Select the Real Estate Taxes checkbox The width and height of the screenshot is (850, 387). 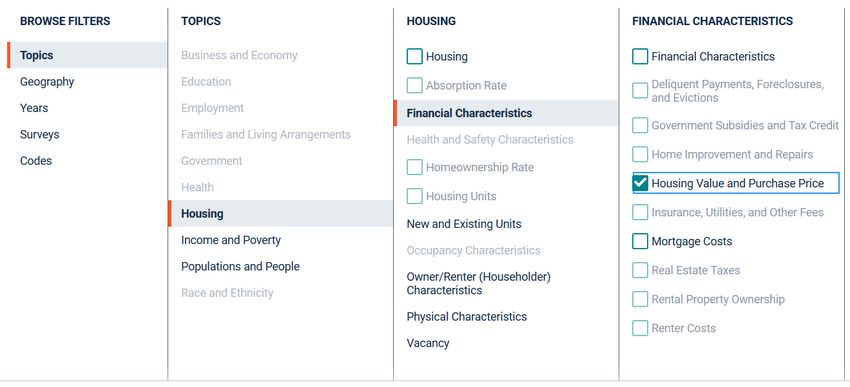(x=640, y=270)
